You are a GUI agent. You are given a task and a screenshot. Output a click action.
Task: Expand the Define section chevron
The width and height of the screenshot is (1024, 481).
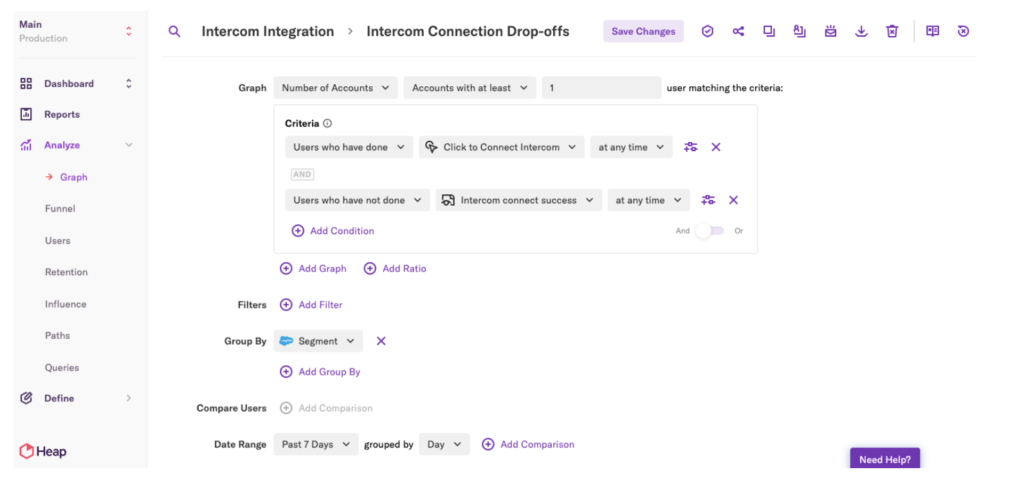pos(129,398)
